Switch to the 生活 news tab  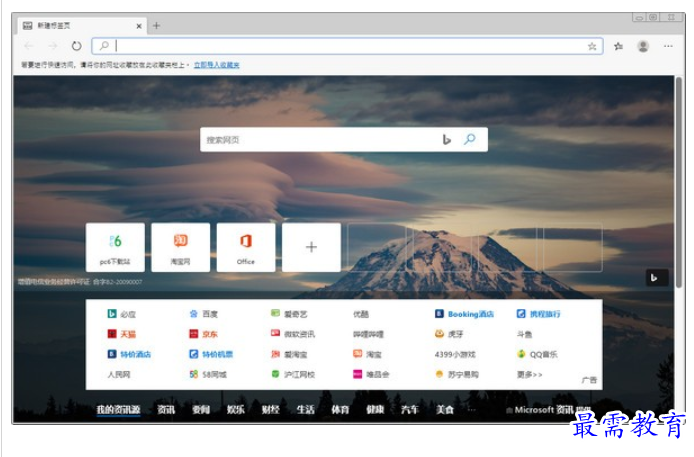305,410
